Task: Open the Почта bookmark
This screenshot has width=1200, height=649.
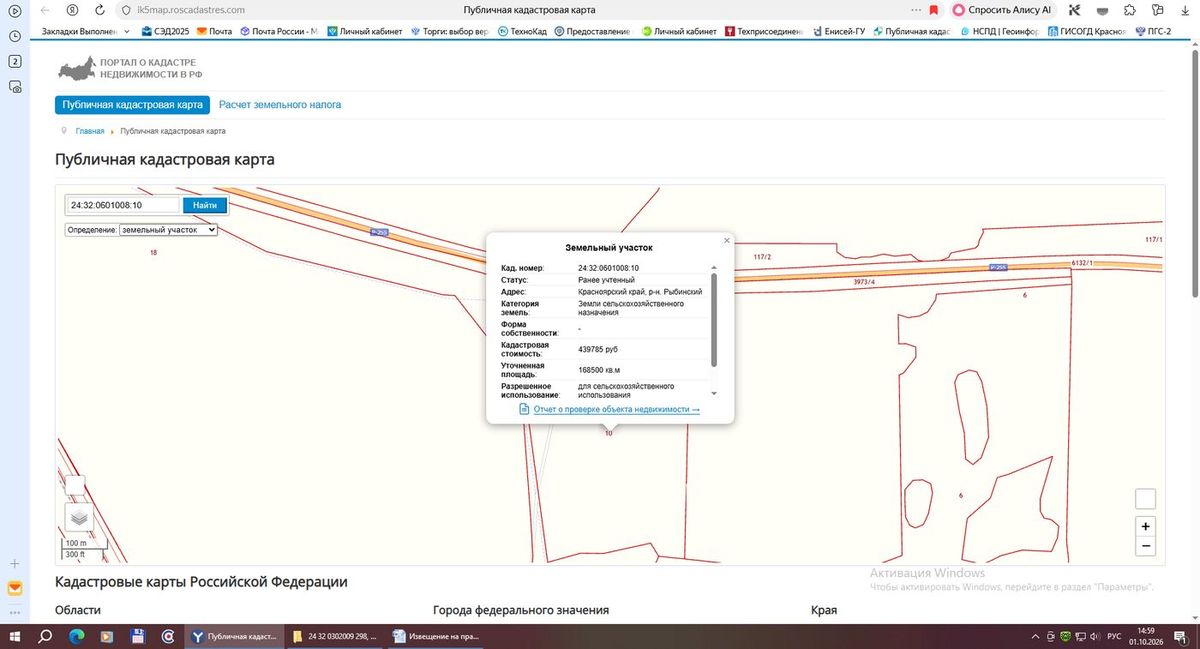Action: pyautogui.click(x=214, y=31)
